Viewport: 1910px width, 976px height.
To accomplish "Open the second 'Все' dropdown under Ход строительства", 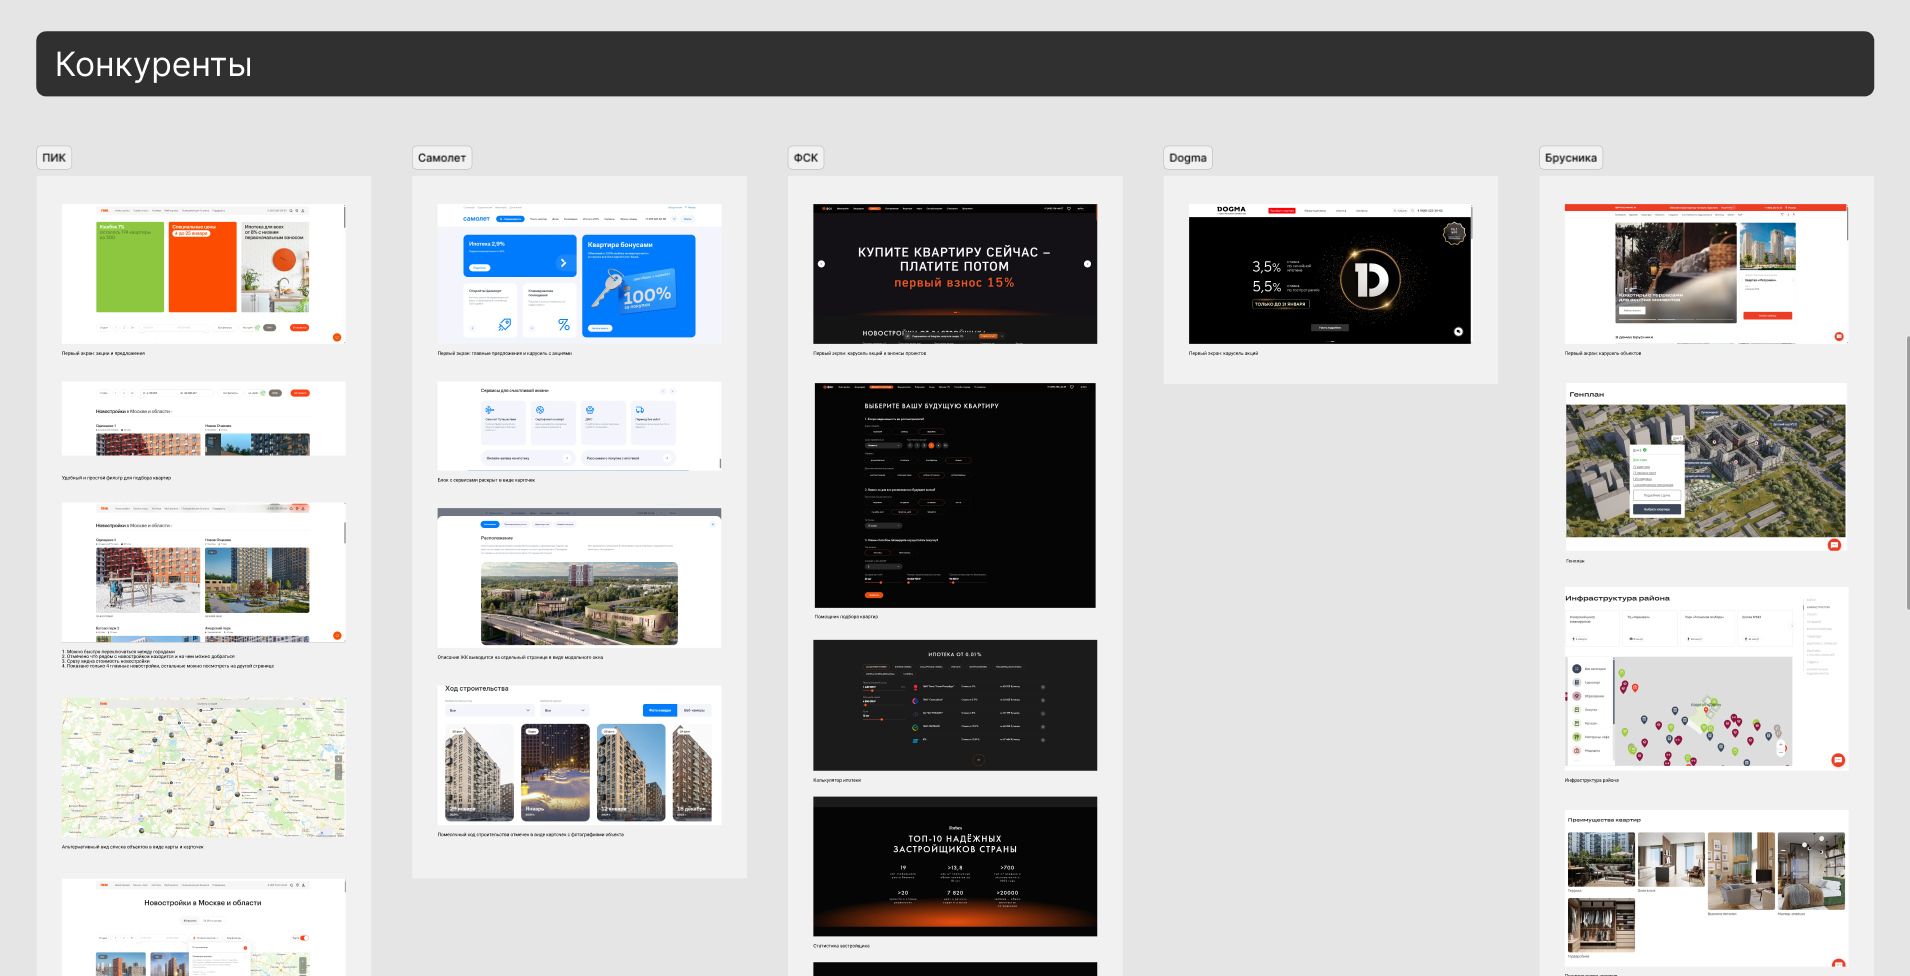I will click(564, 710).
